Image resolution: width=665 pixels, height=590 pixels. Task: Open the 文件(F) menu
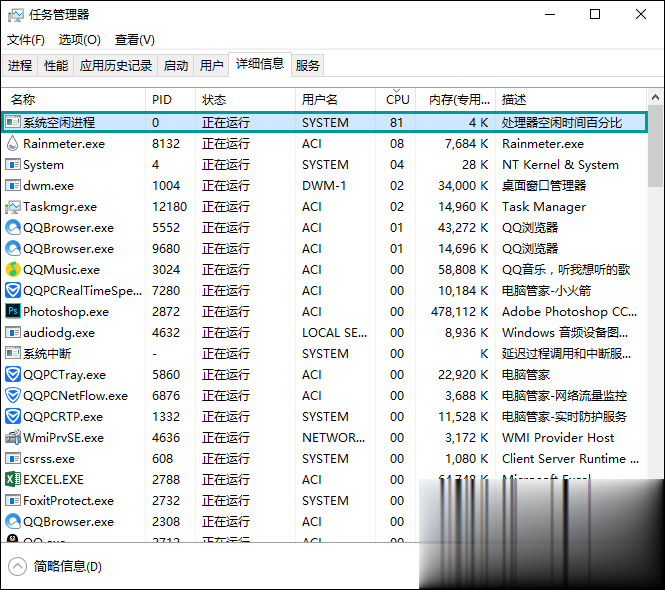pyautogui.click(x=26, y=40)
